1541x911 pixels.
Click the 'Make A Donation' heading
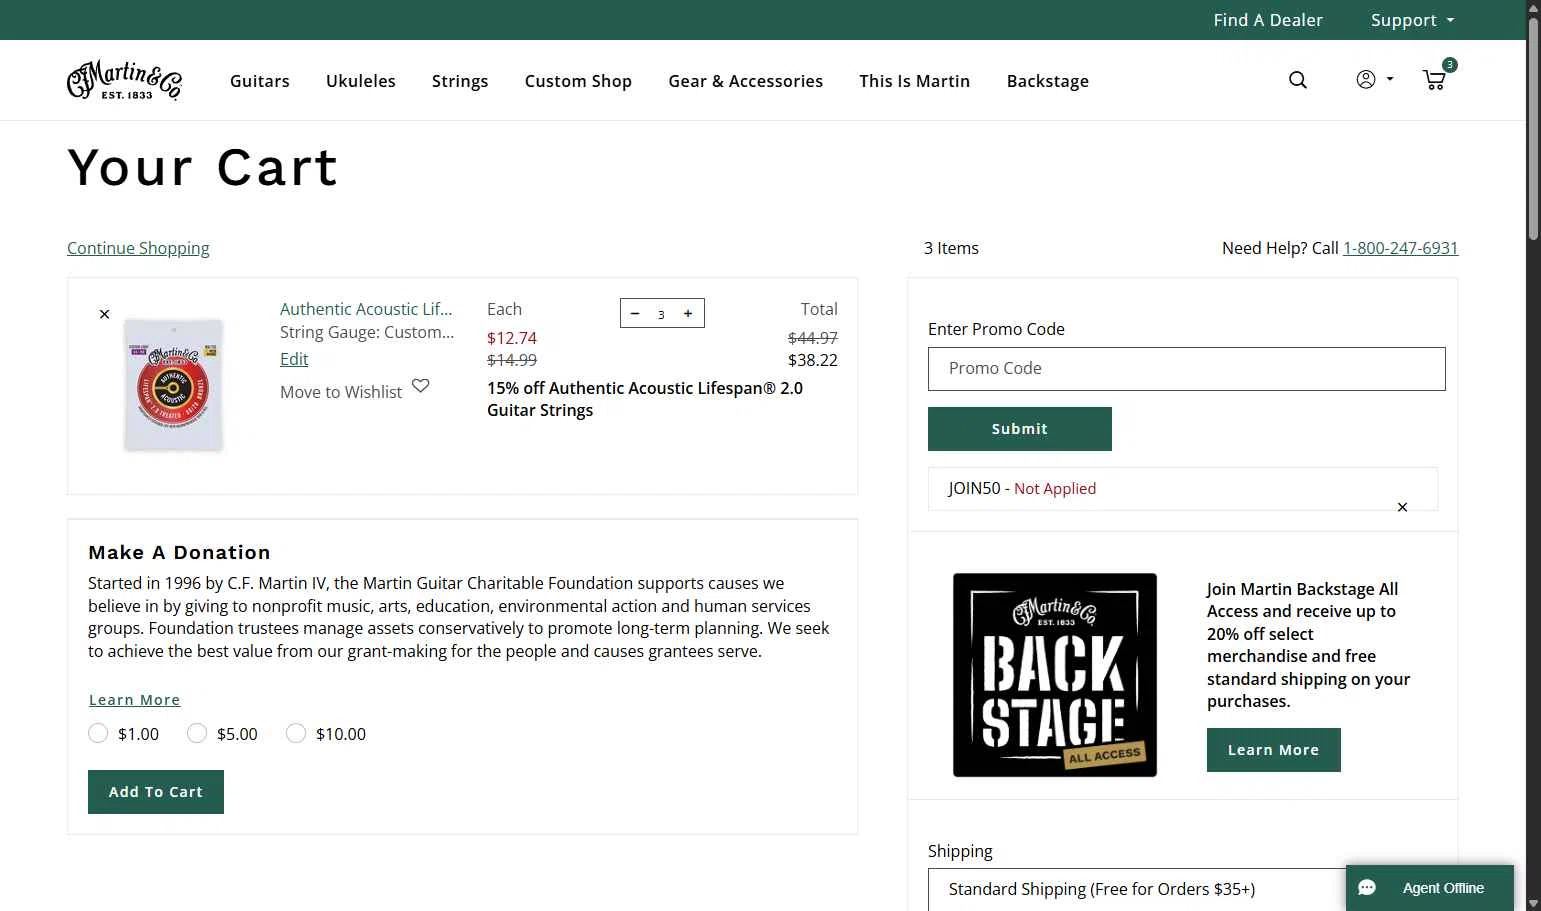179,552
